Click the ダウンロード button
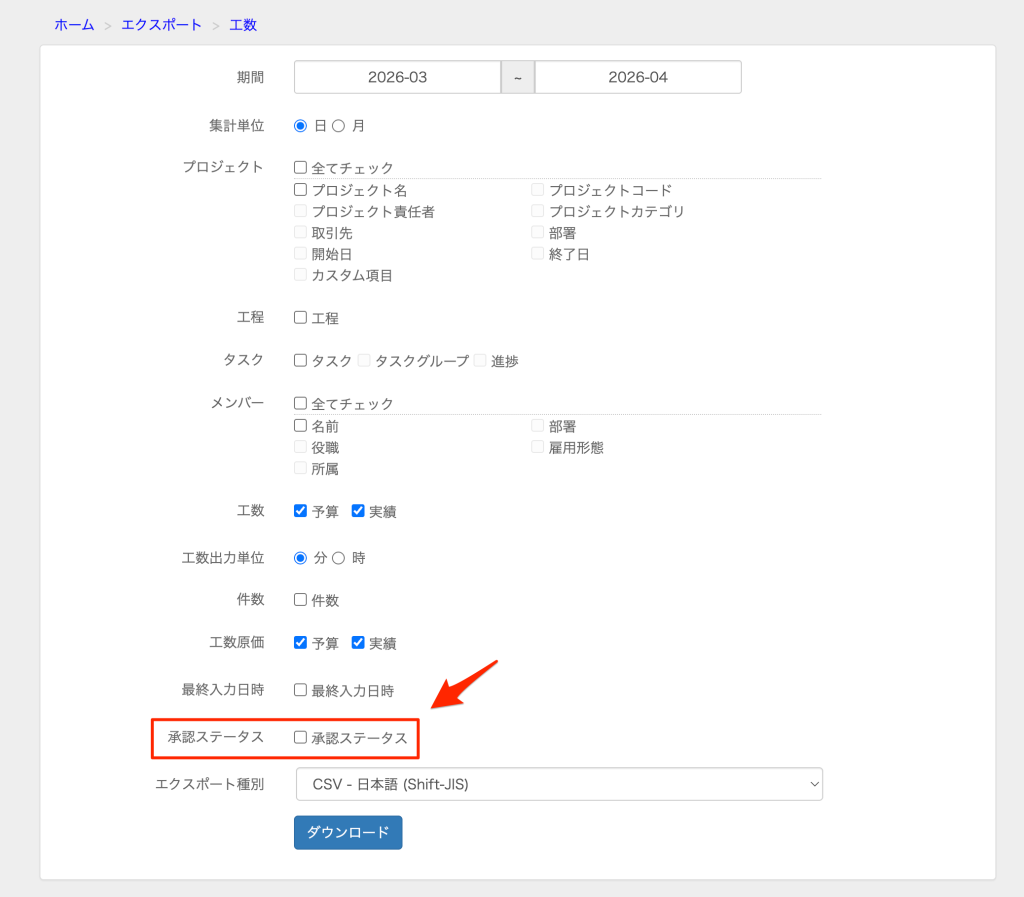The height and width of the screenshot is (897, 1024). tap(348, 832)
